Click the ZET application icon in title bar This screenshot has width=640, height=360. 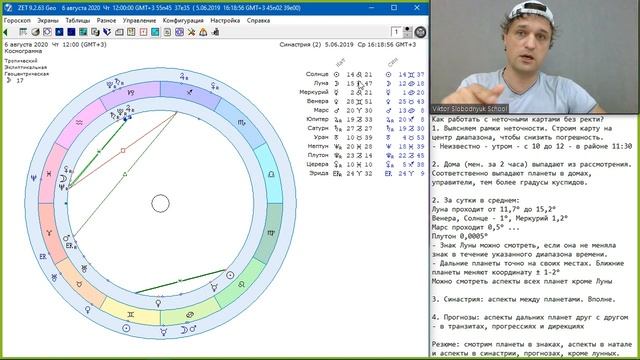(8, 7)
